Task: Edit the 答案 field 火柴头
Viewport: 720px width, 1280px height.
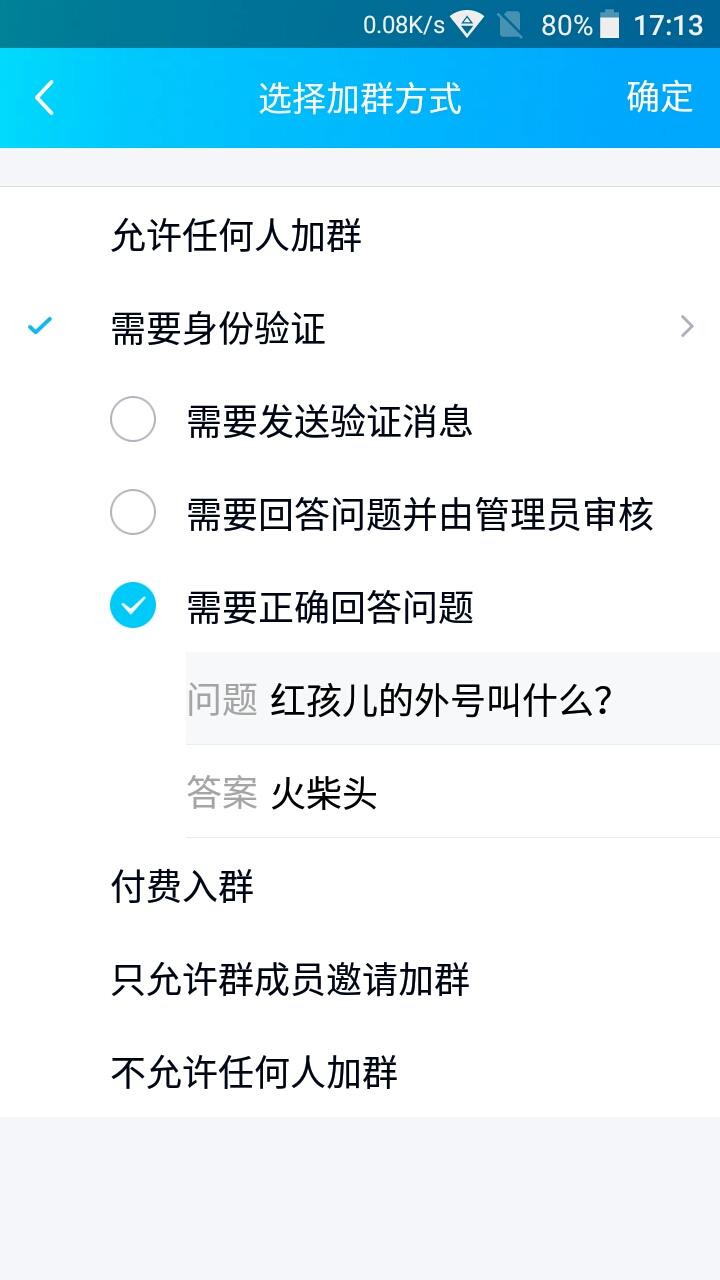Action: [453, 791]
